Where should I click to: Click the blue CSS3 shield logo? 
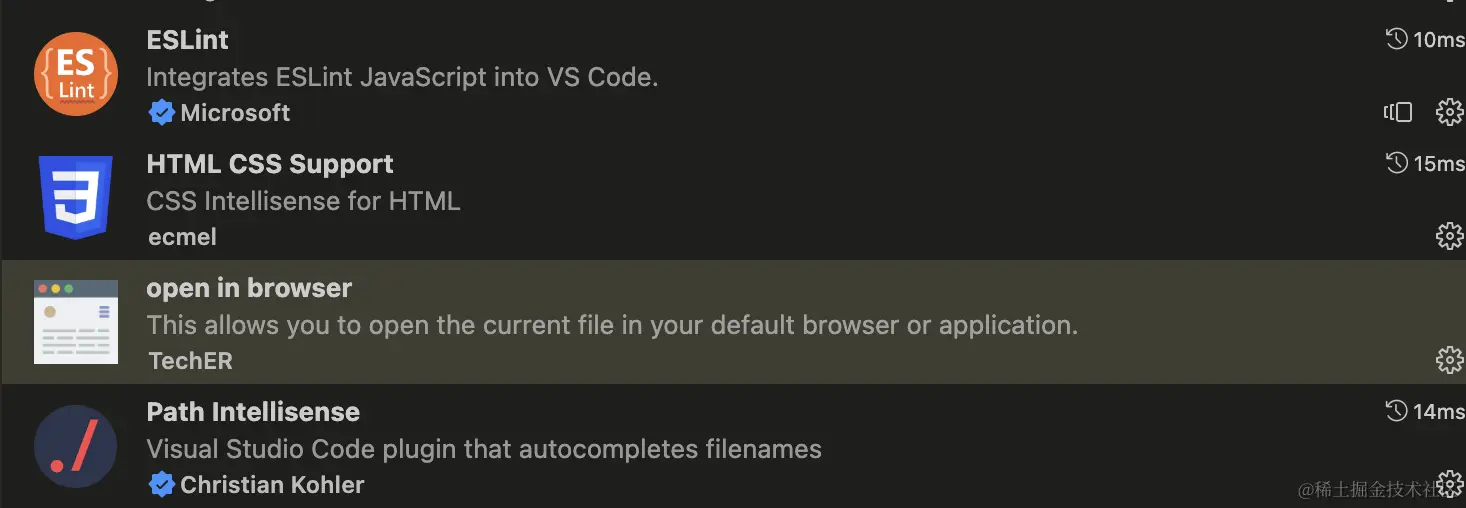click(76, 197)
